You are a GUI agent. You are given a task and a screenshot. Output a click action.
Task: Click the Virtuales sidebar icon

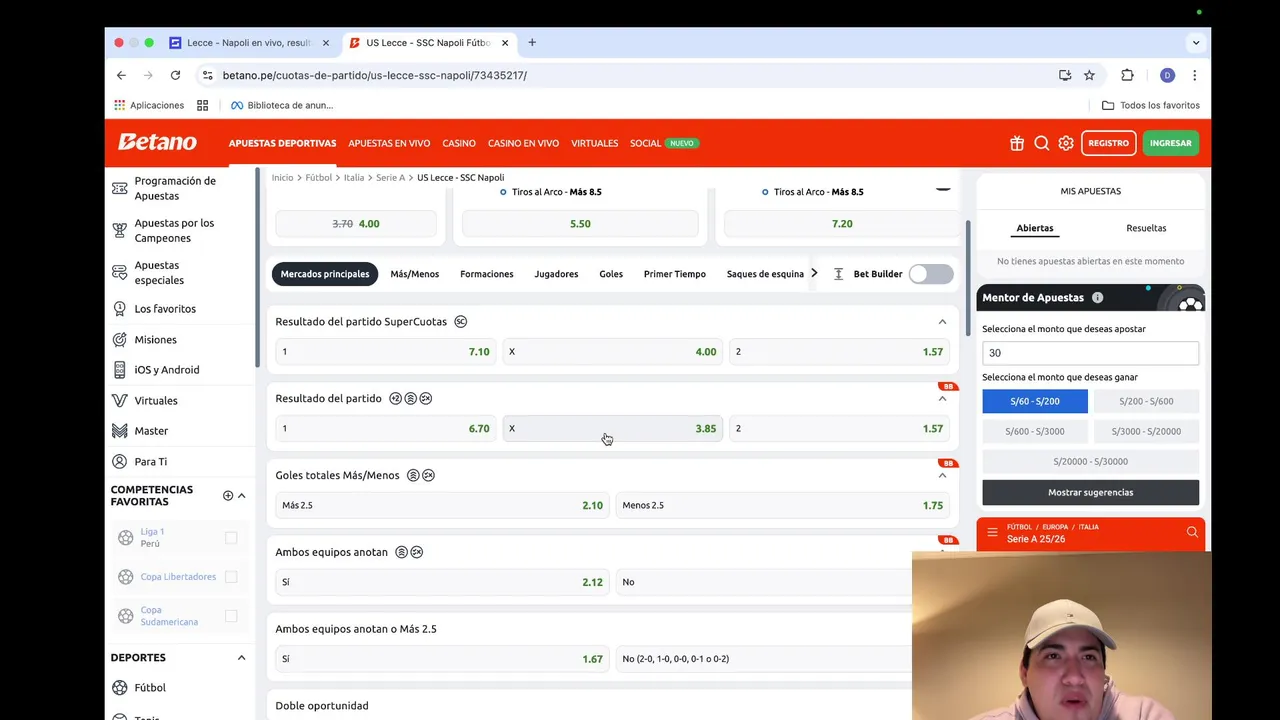click(x=120, y=400)
